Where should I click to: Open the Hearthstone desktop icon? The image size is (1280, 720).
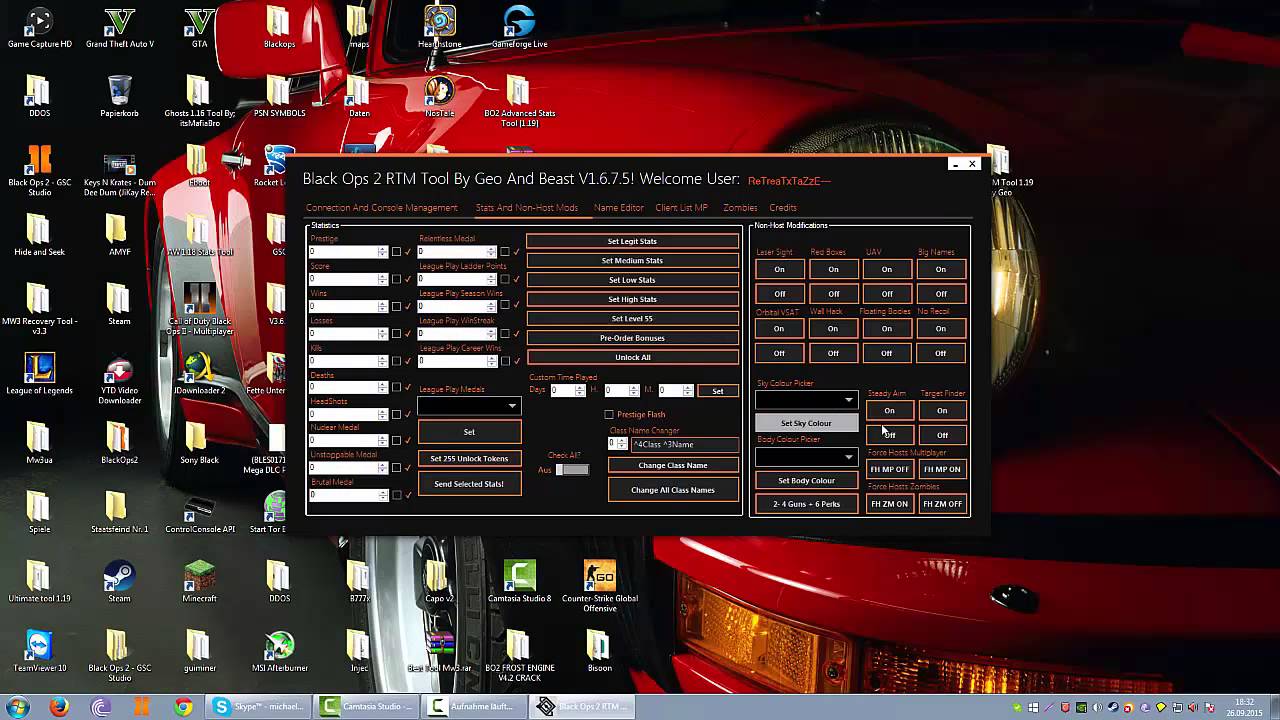[439, 27]
